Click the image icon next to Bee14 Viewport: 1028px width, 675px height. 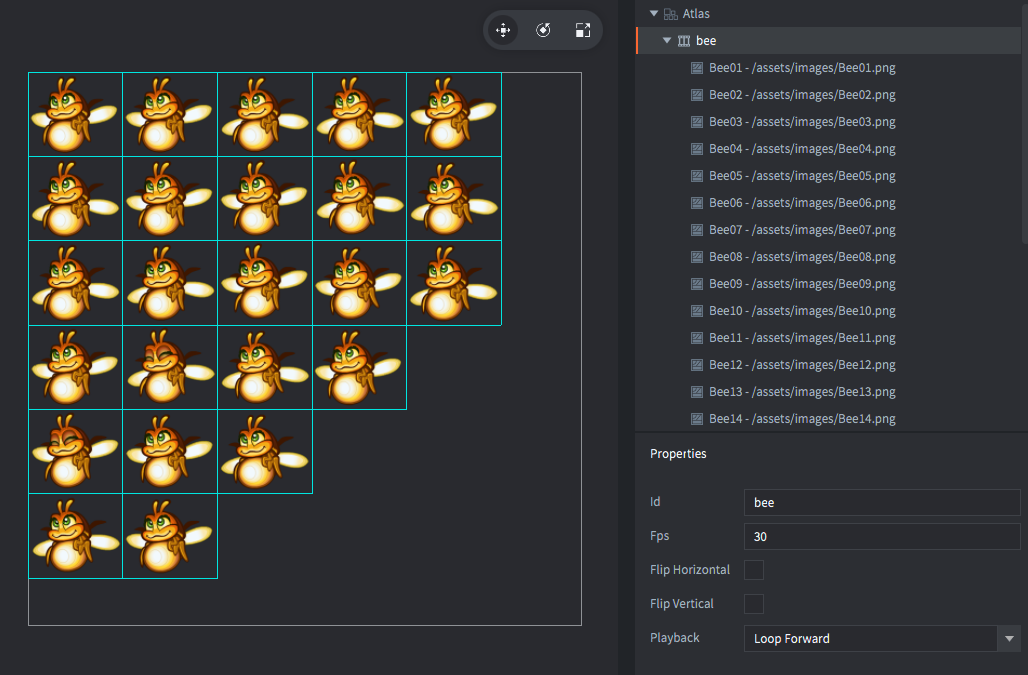(x=697, y=419)
